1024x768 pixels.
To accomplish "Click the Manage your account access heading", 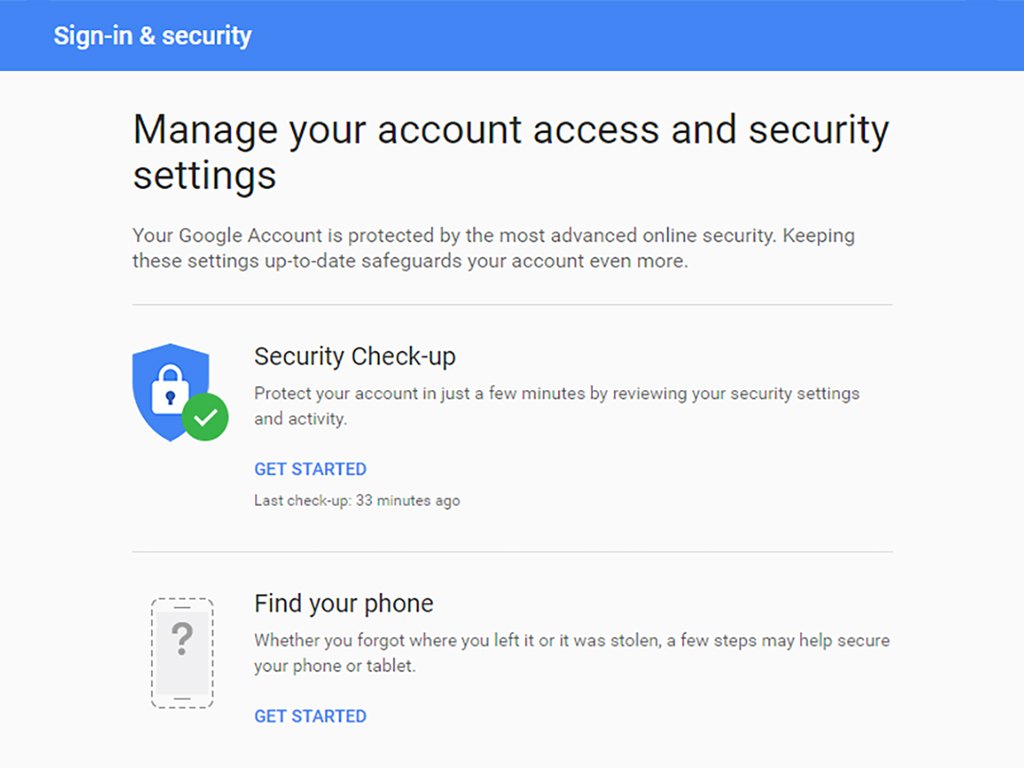I will pos(510,150).
